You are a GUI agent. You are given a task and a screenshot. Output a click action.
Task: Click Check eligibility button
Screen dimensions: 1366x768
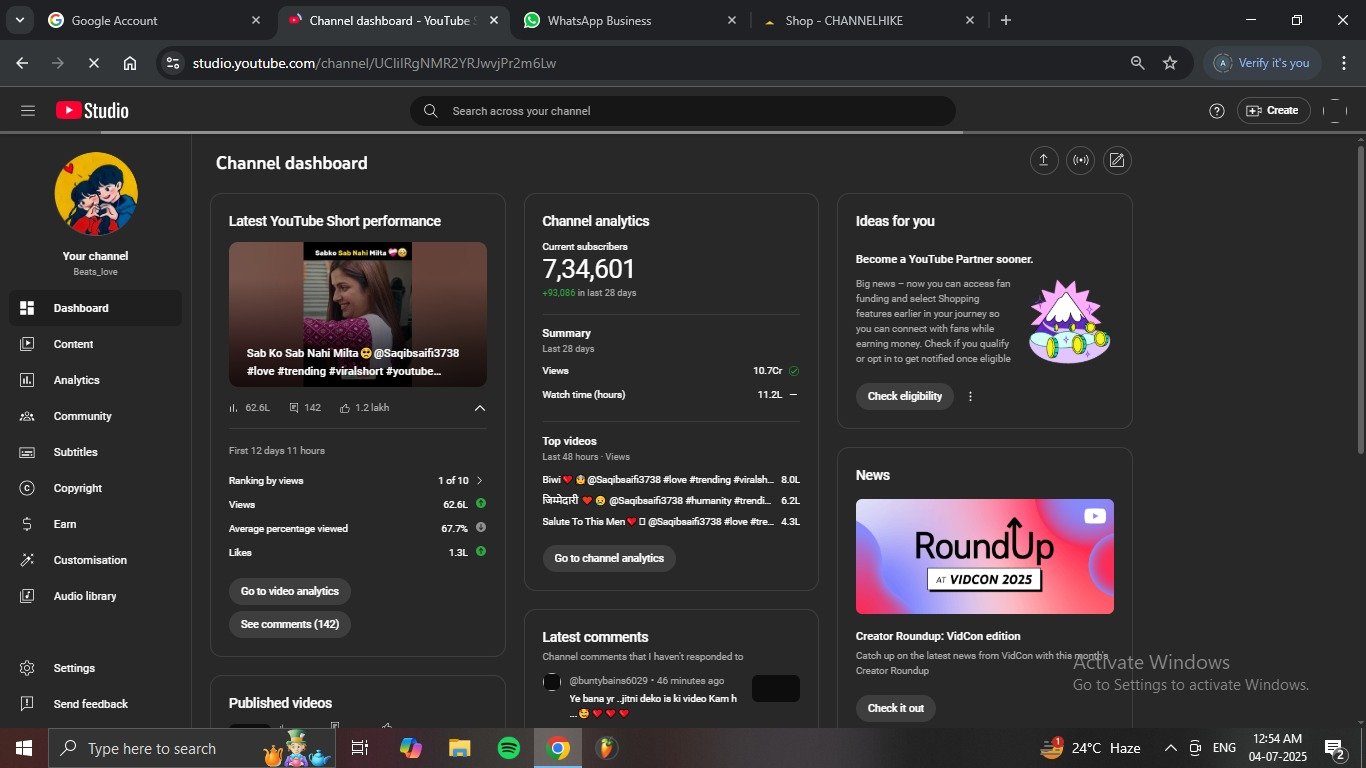[x=905, y=396]
